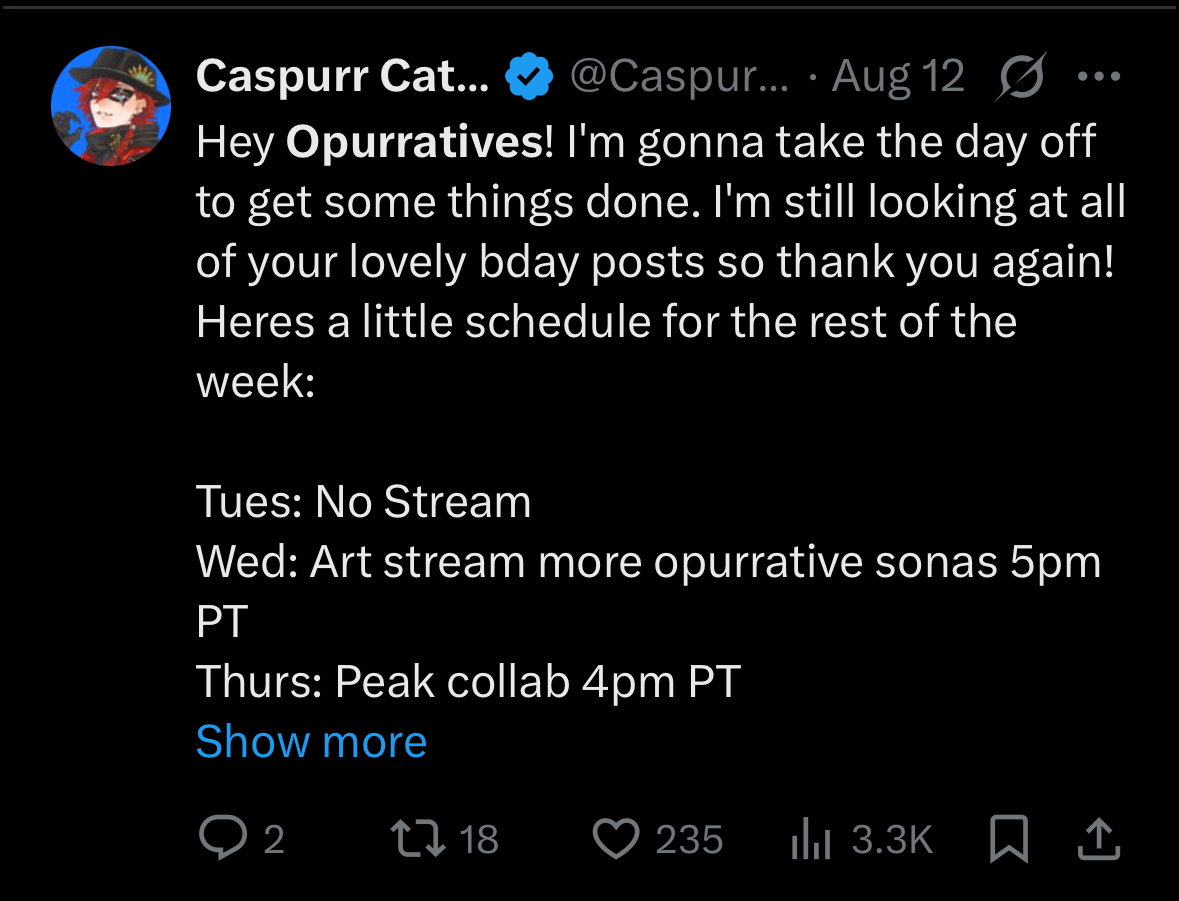Open the three-dot more options menu
The height and width of the screenshot is (901, 1179).
click(1098, 76)
